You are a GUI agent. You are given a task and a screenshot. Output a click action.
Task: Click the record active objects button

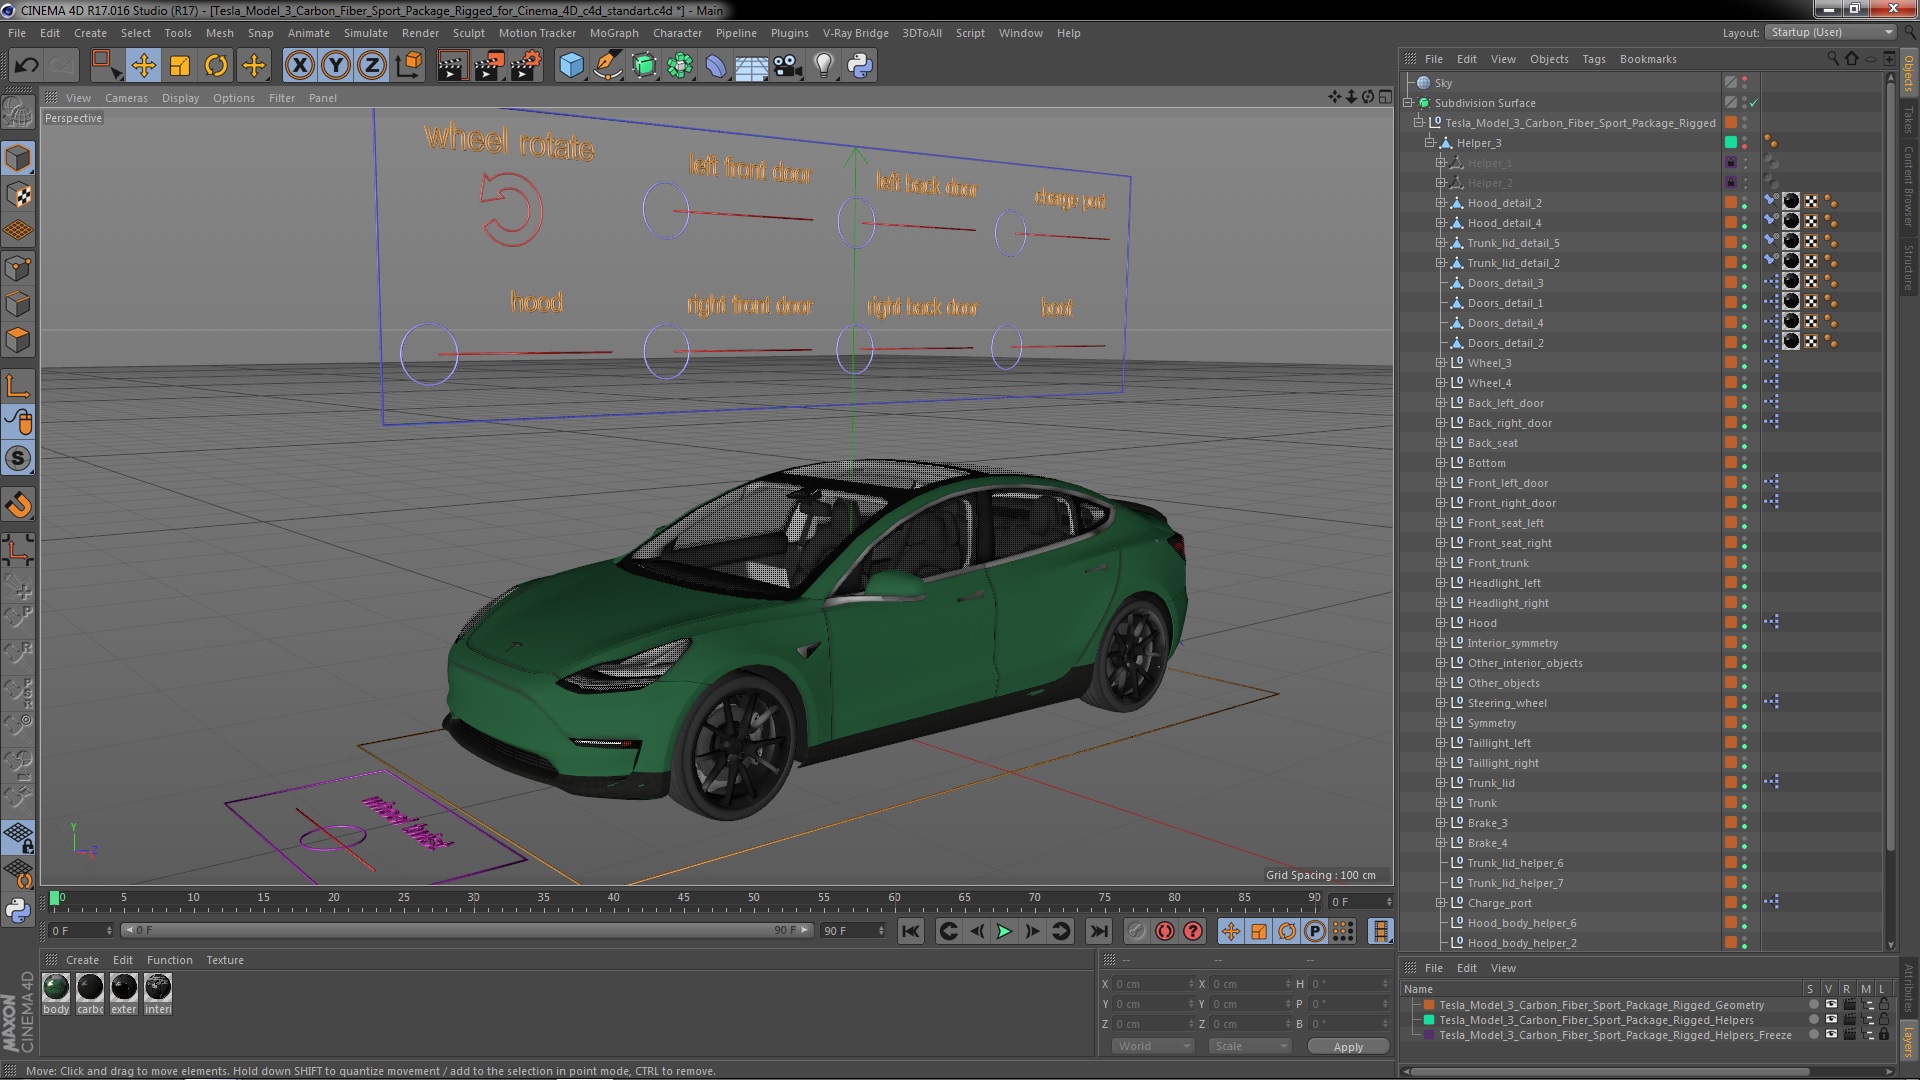[1136, 931]
